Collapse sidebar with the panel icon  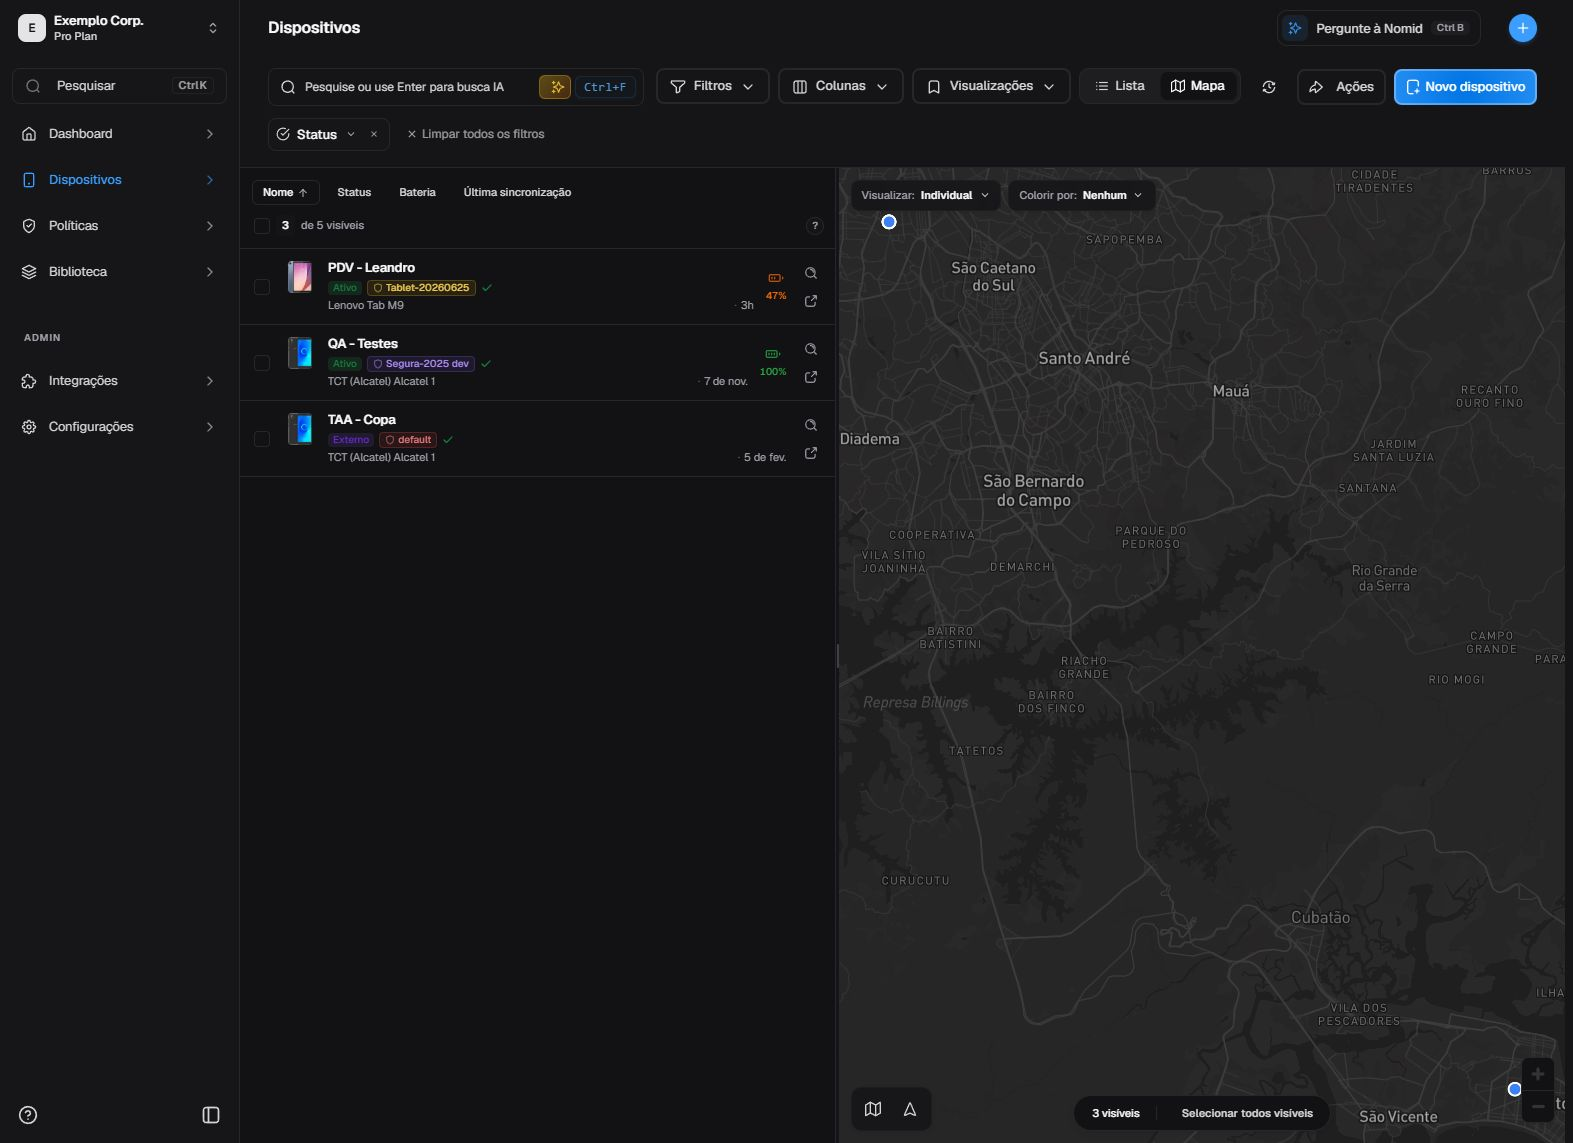point(211,1115)
